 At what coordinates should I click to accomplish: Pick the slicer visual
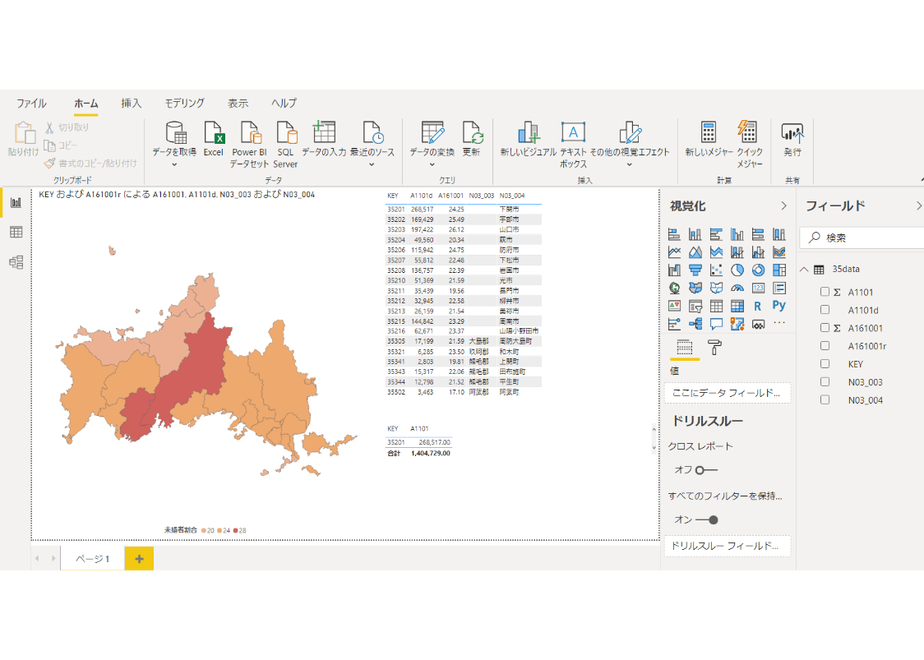coord(695,306)
